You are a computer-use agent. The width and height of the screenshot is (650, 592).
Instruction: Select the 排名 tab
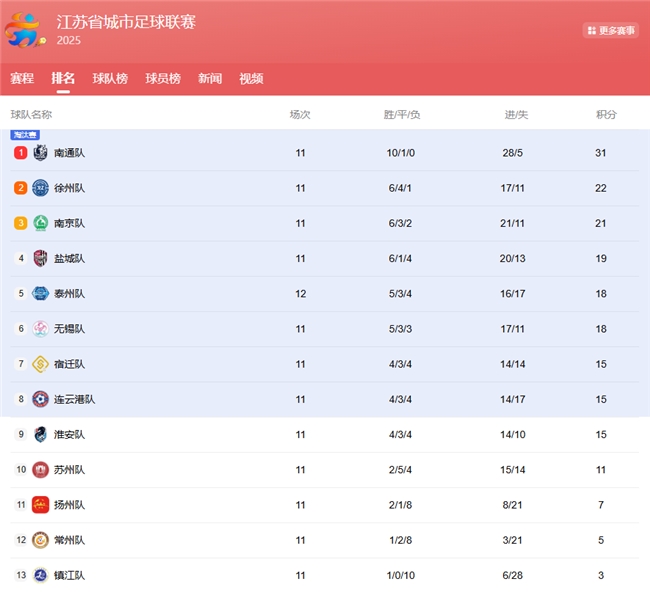(63, 79)
